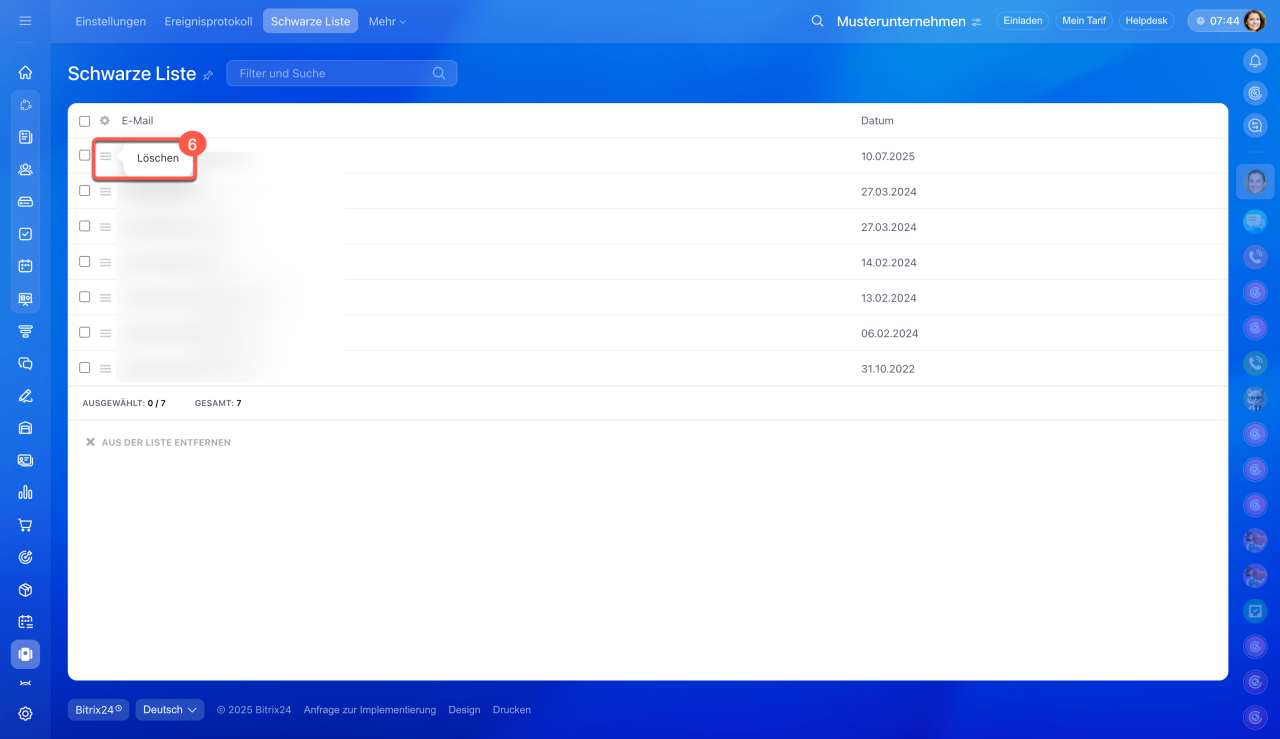Open the shopping cart icon in left sidebar
Image resolution: width=1280 pixels, height=739 pixels.
25,525
